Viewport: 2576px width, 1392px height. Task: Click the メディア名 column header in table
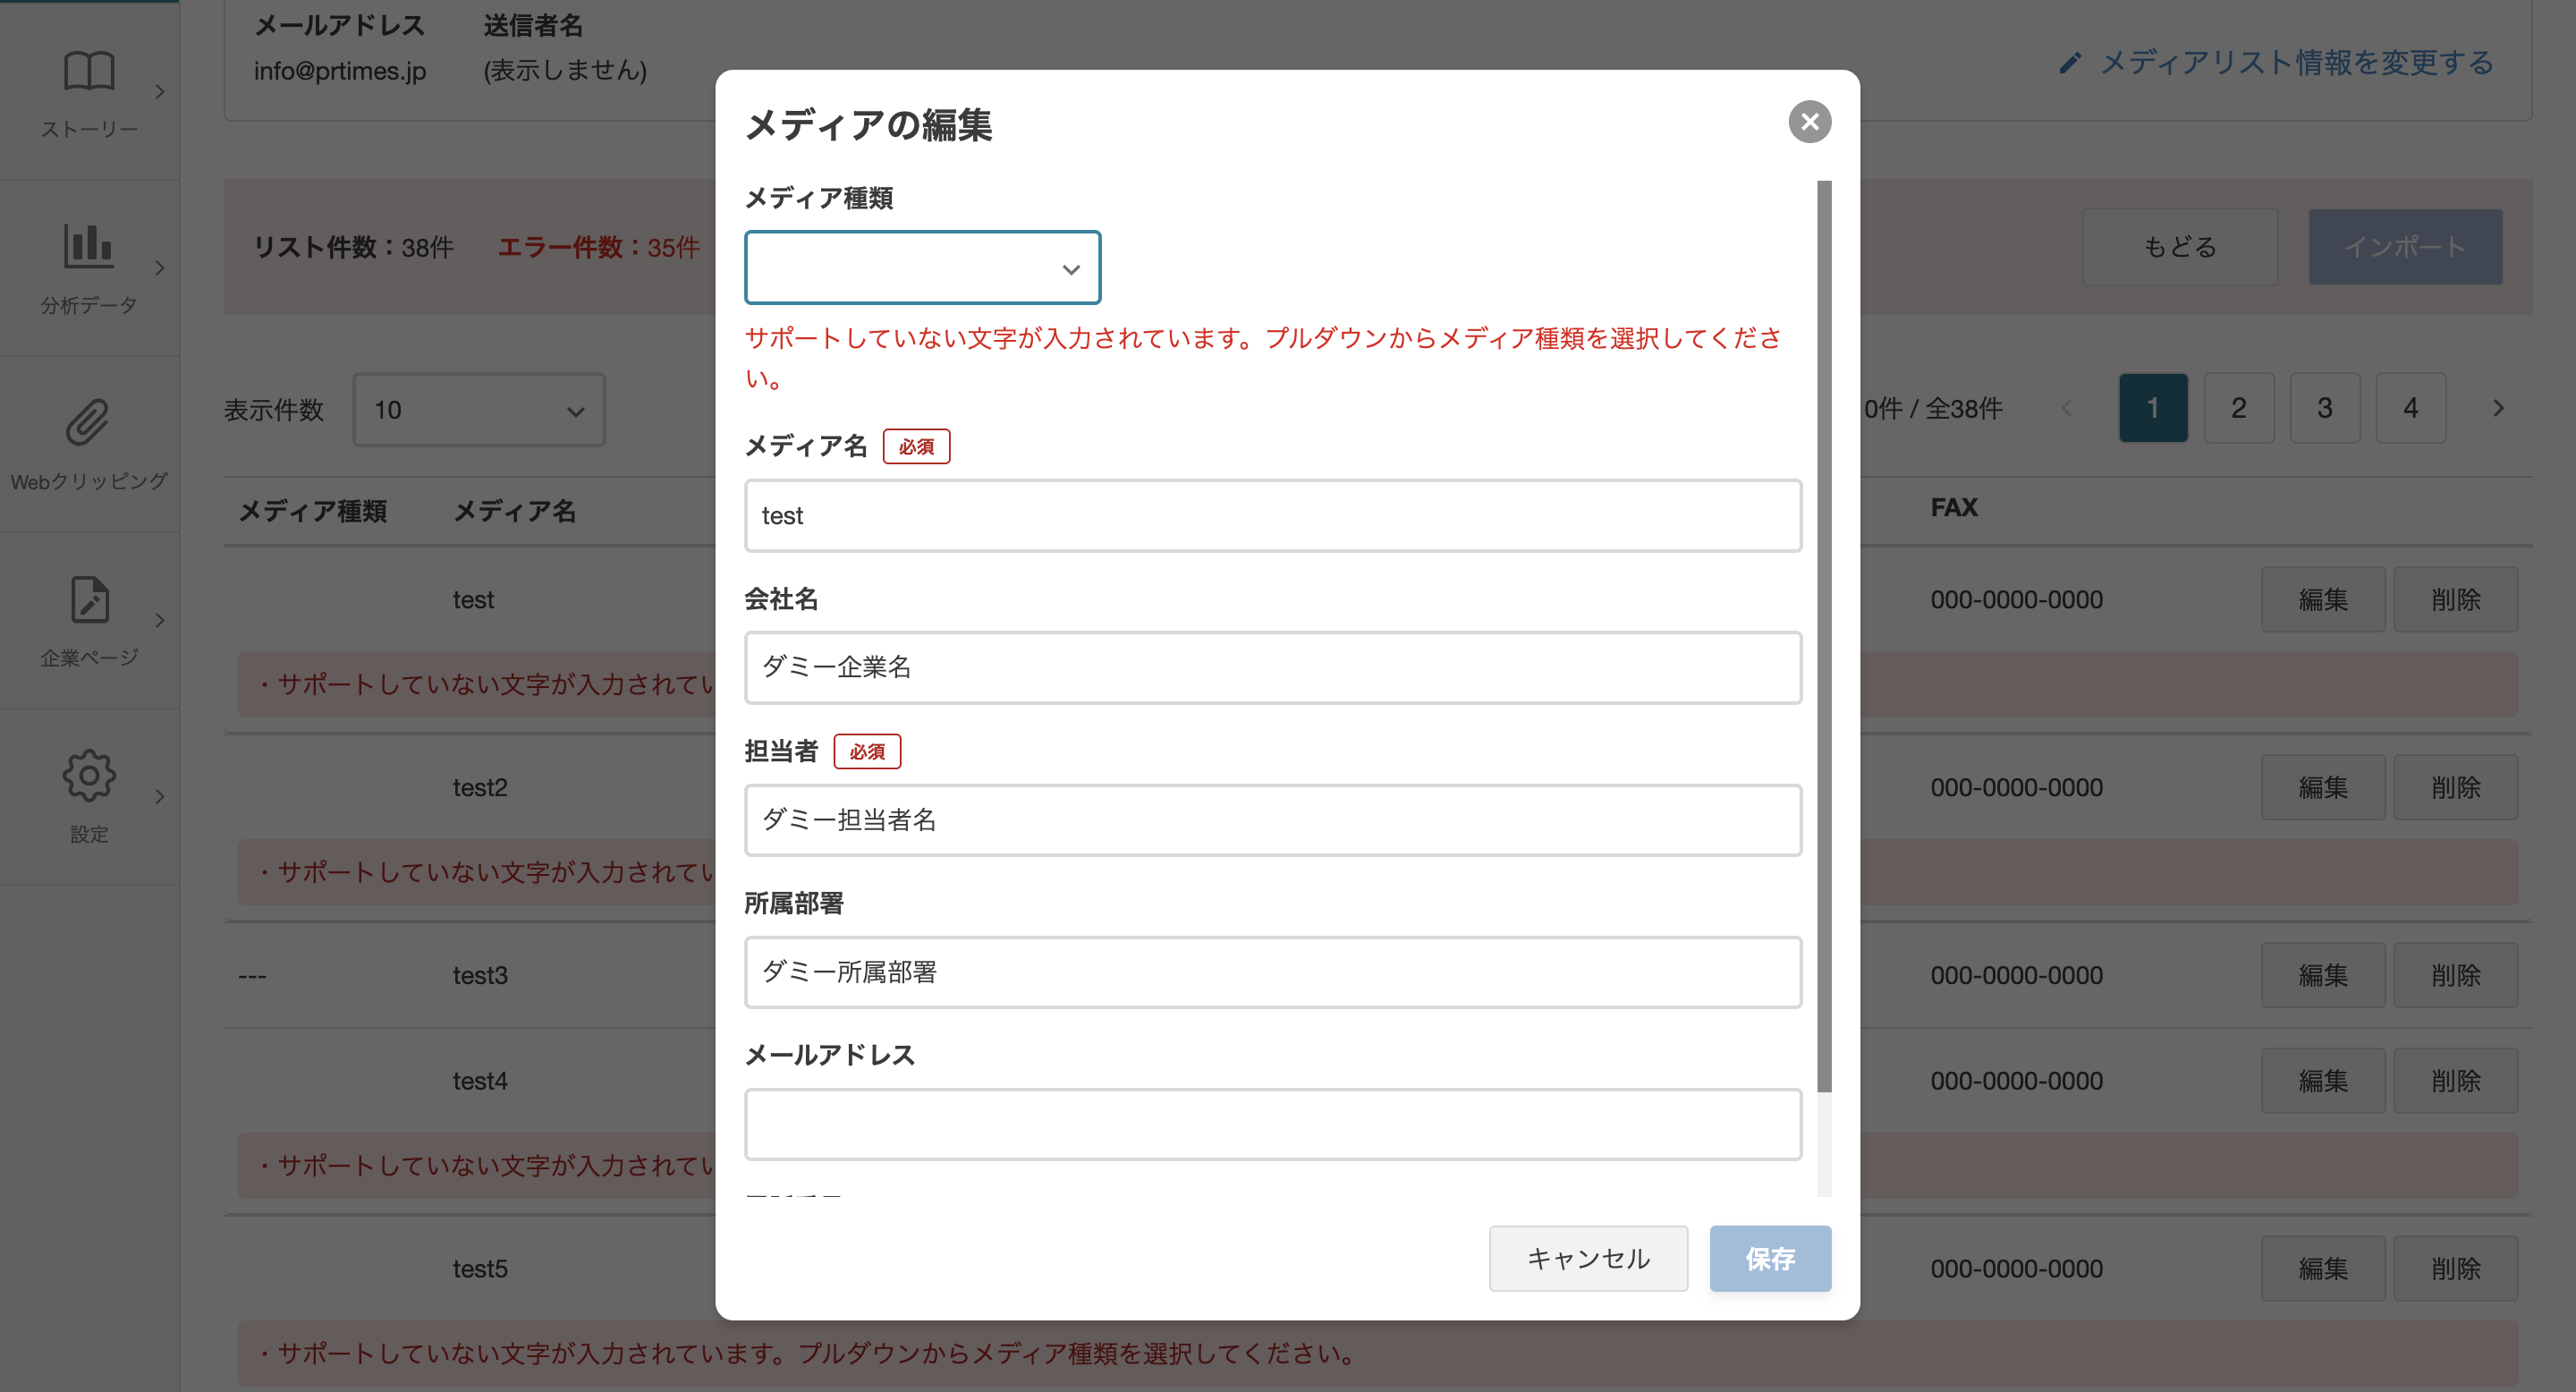(x=515, y=512)
